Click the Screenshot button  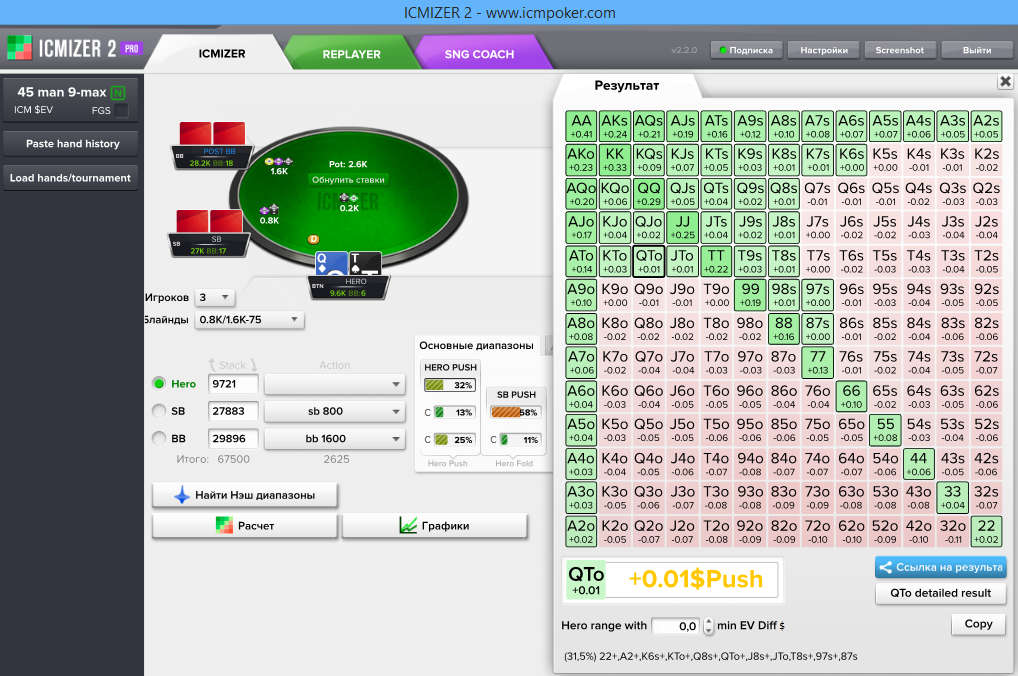[x=899, y=50]
